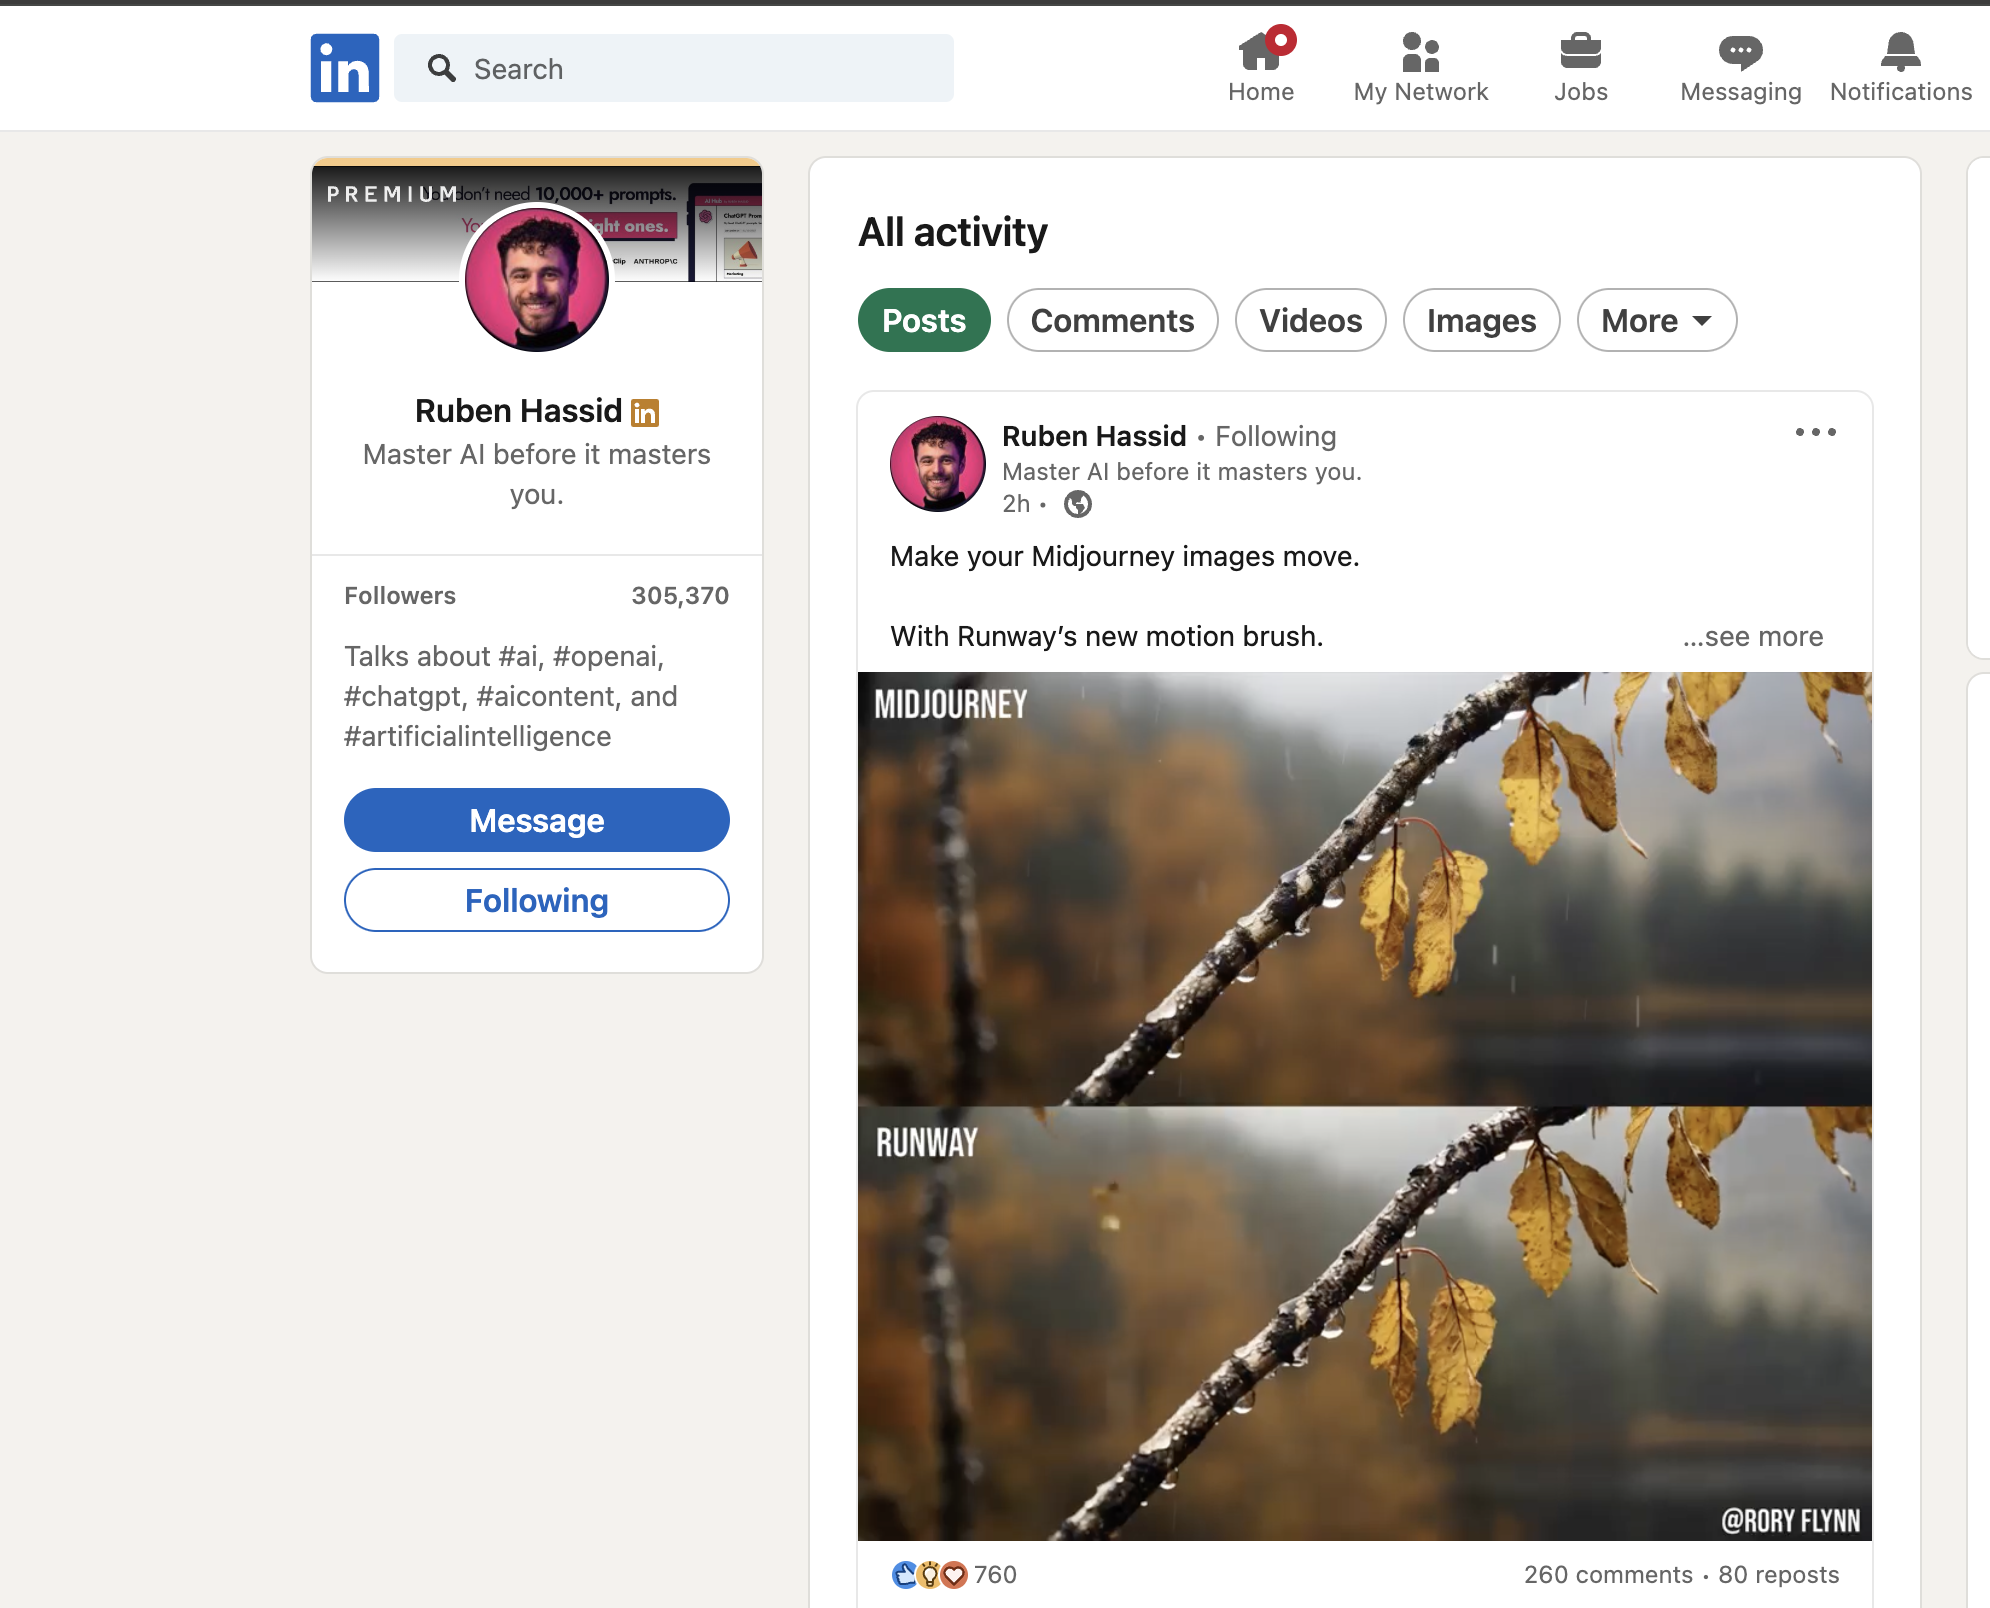This screenshot has width=1990, height=1608.
Task: Click the Search input field
Action: click(673, 67)
